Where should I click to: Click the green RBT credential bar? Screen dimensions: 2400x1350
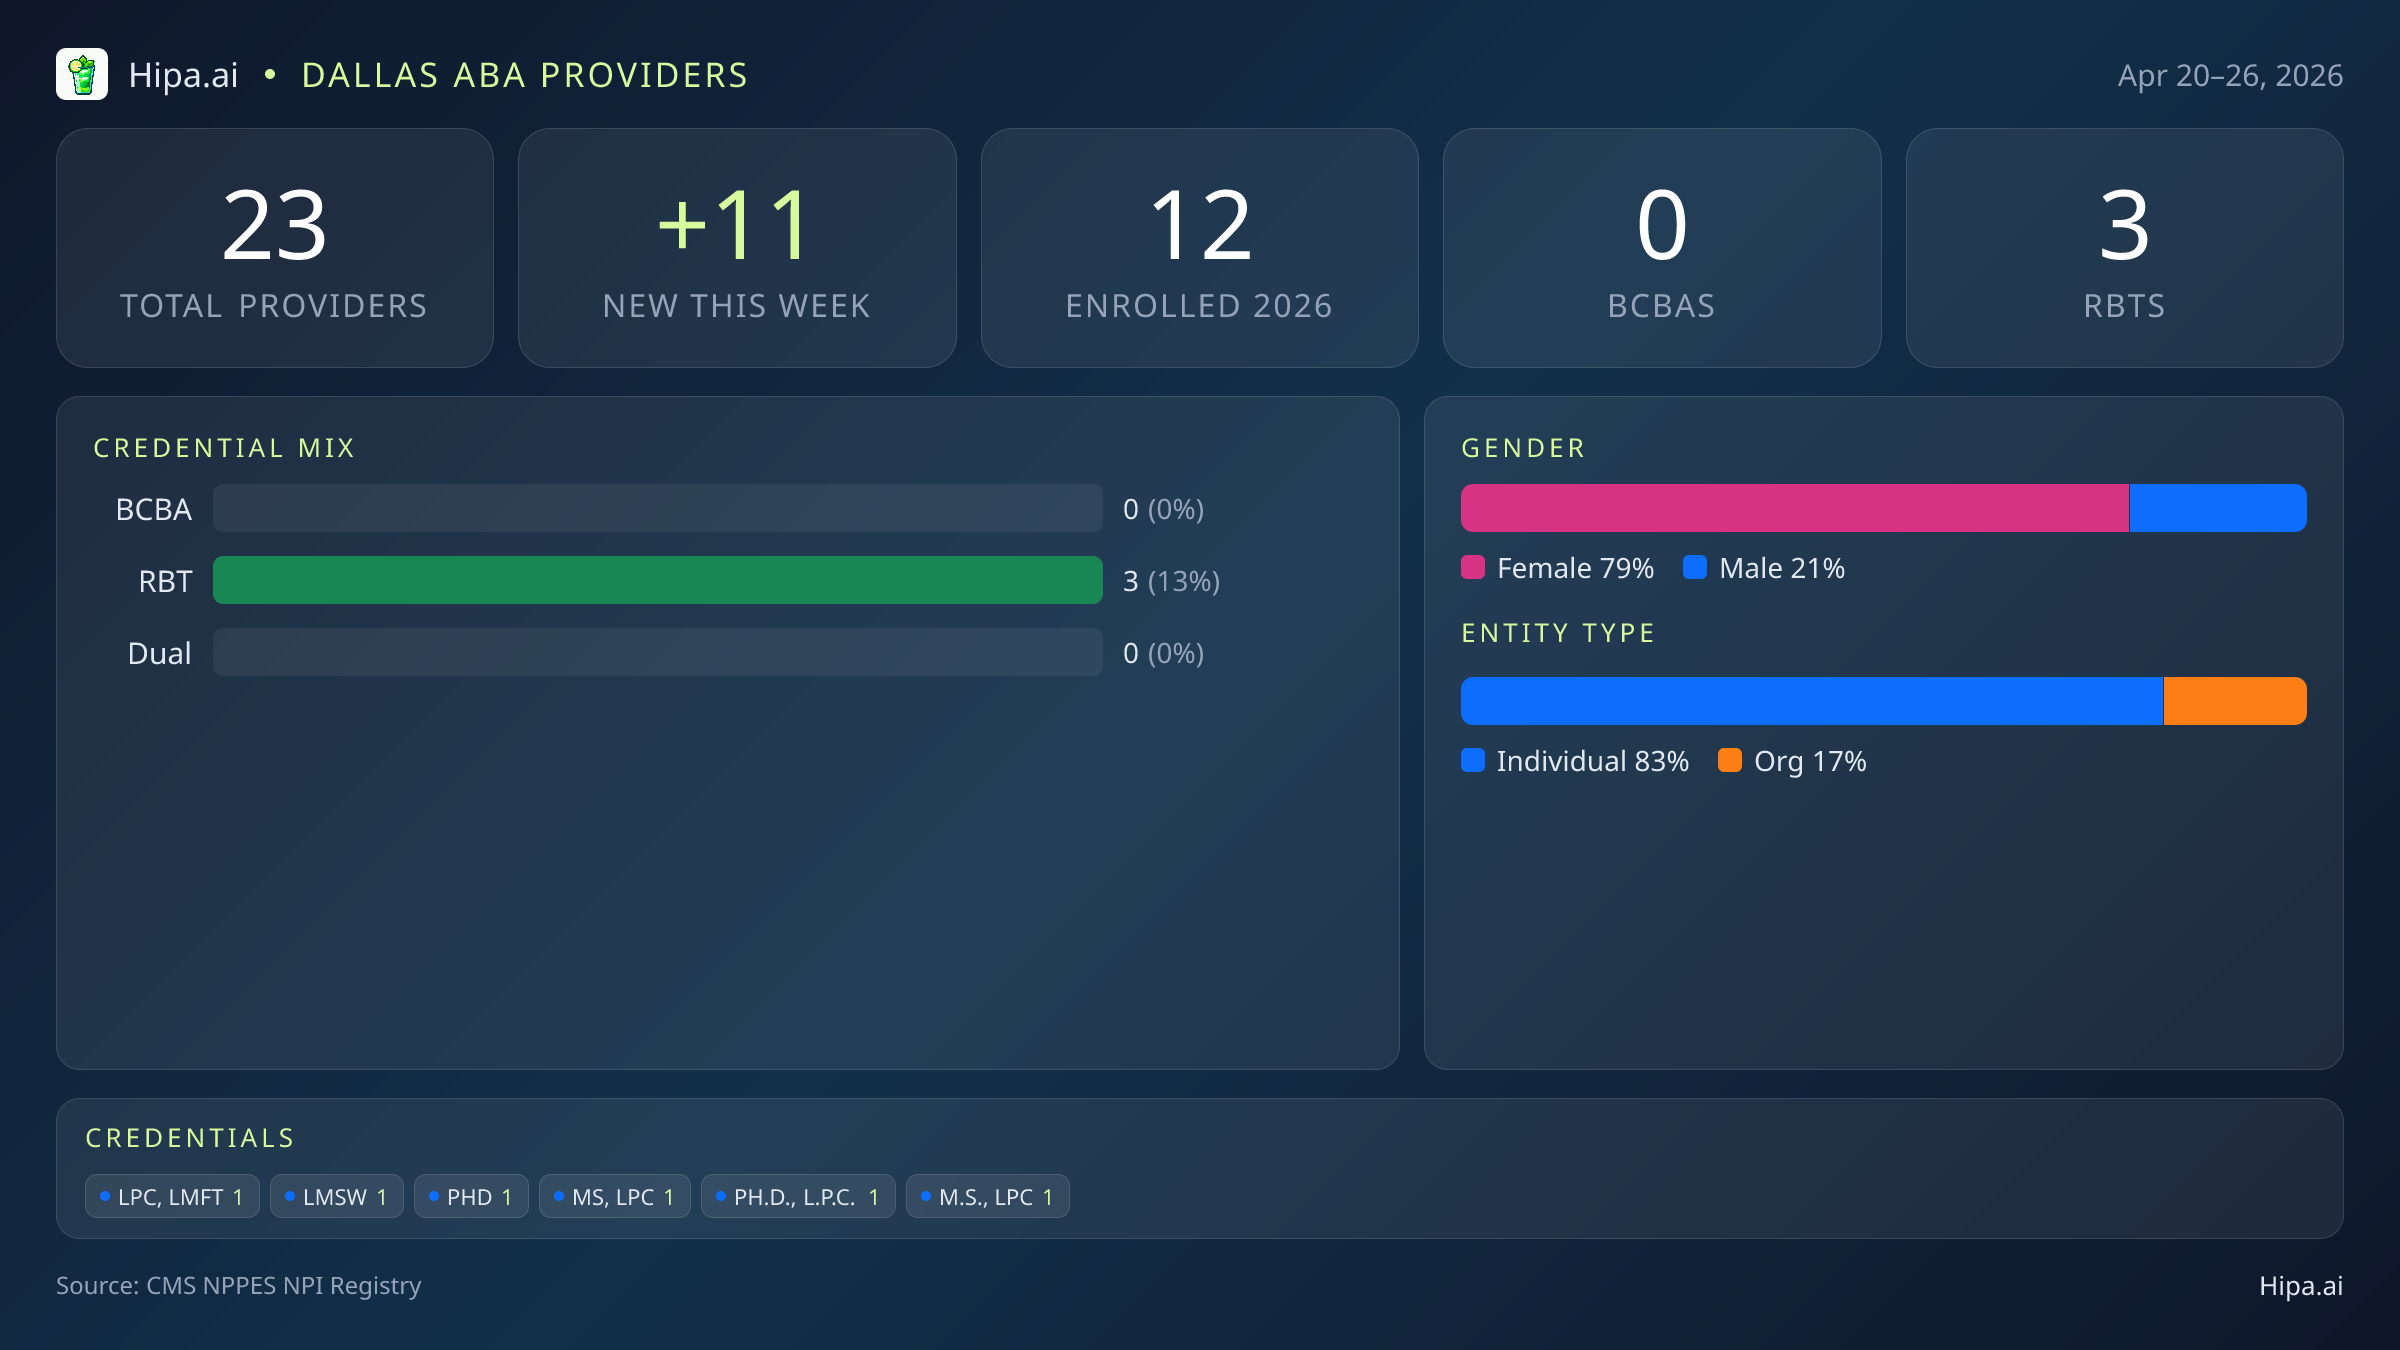[x=657, y=581]
